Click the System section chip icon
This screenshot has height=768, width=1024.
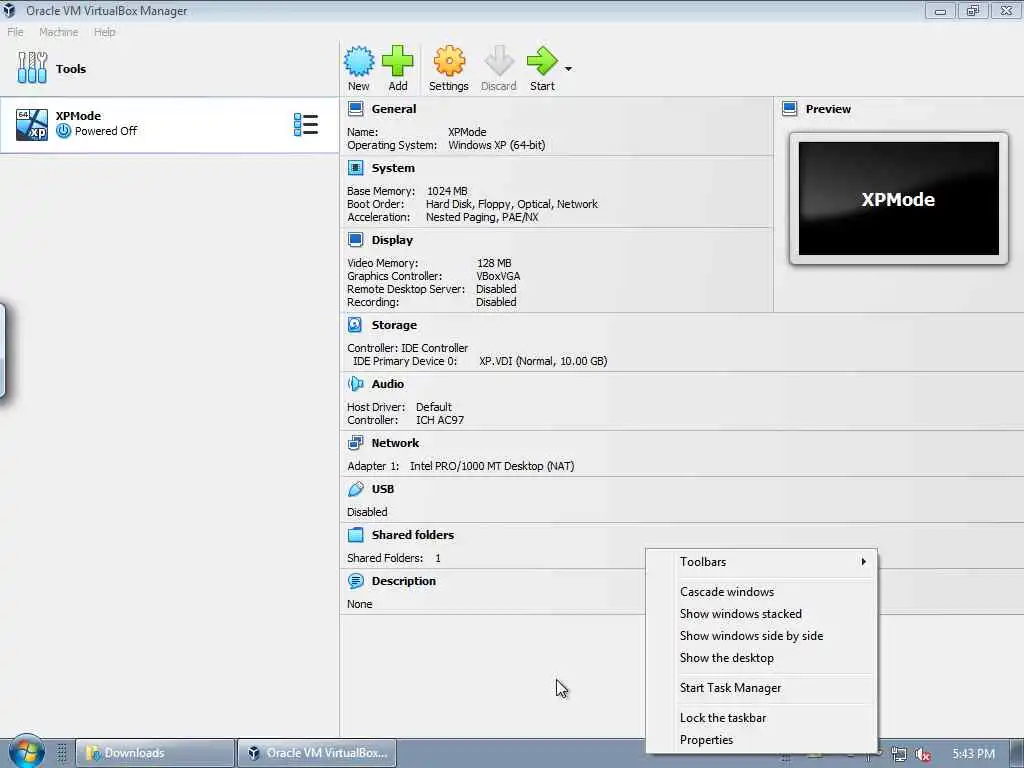[355, 168]
